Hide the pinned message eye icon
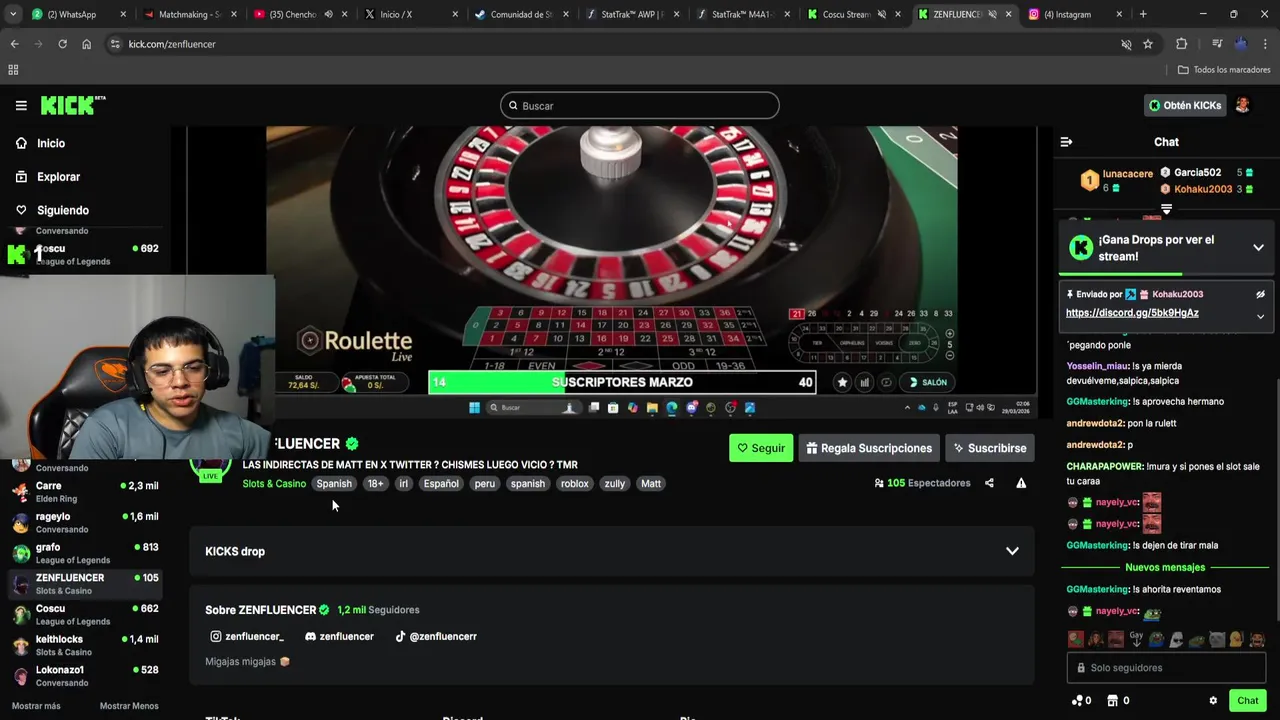This screenshot has height=720, width=1280. pyautogui.click(x=1260, y=295)
